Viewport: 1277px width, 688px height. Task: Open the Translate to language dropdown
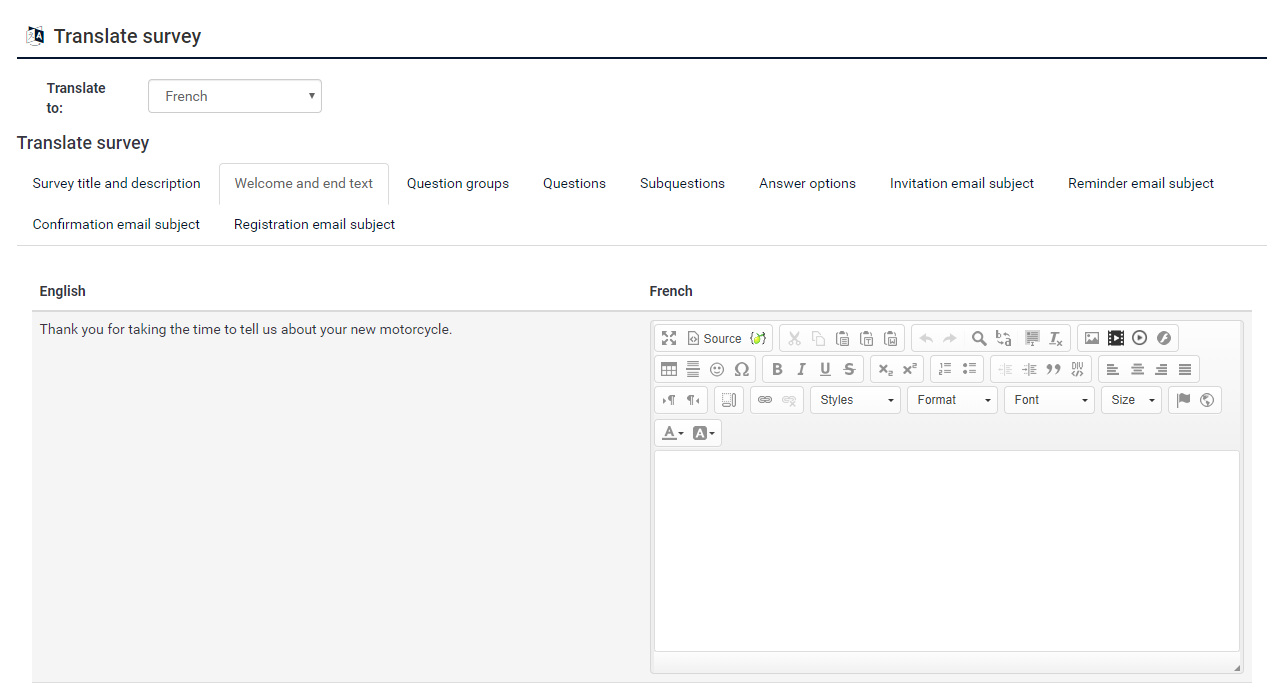click(x=235, y=96)
